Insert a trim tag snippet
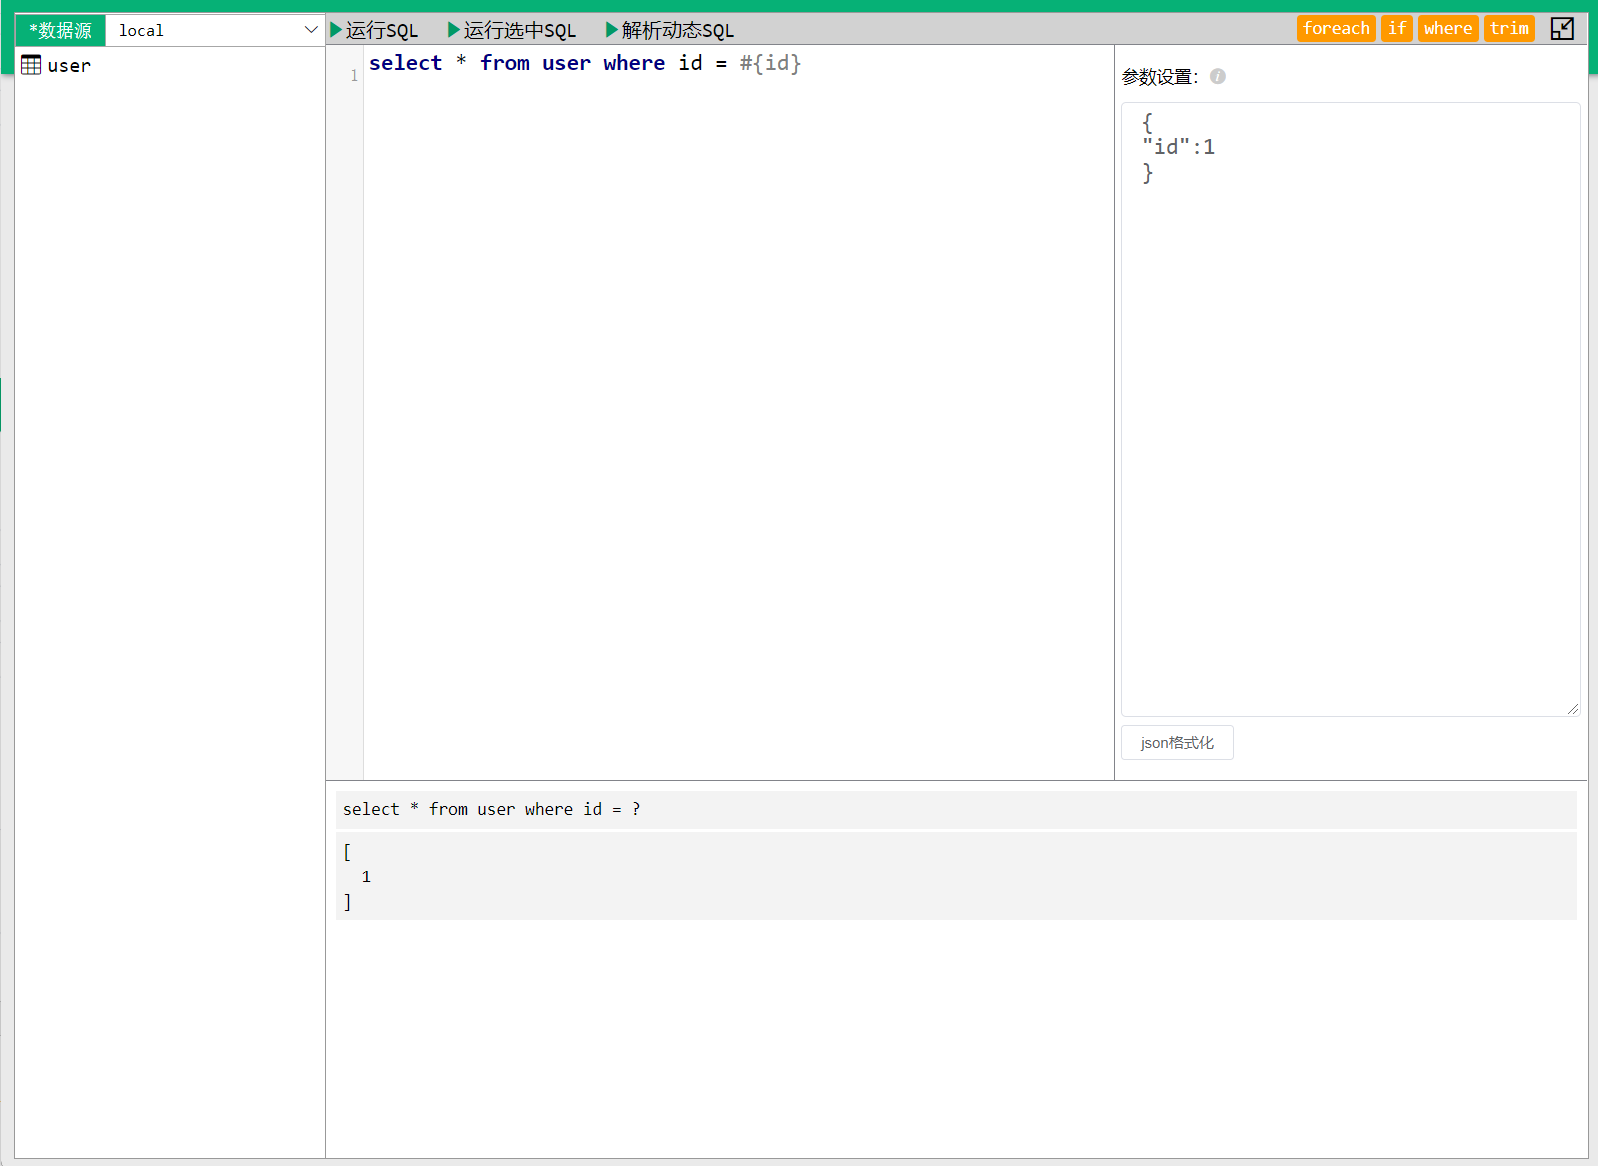The image size is (1598, 1166). pyautogui.click(x=1508, y=29)
